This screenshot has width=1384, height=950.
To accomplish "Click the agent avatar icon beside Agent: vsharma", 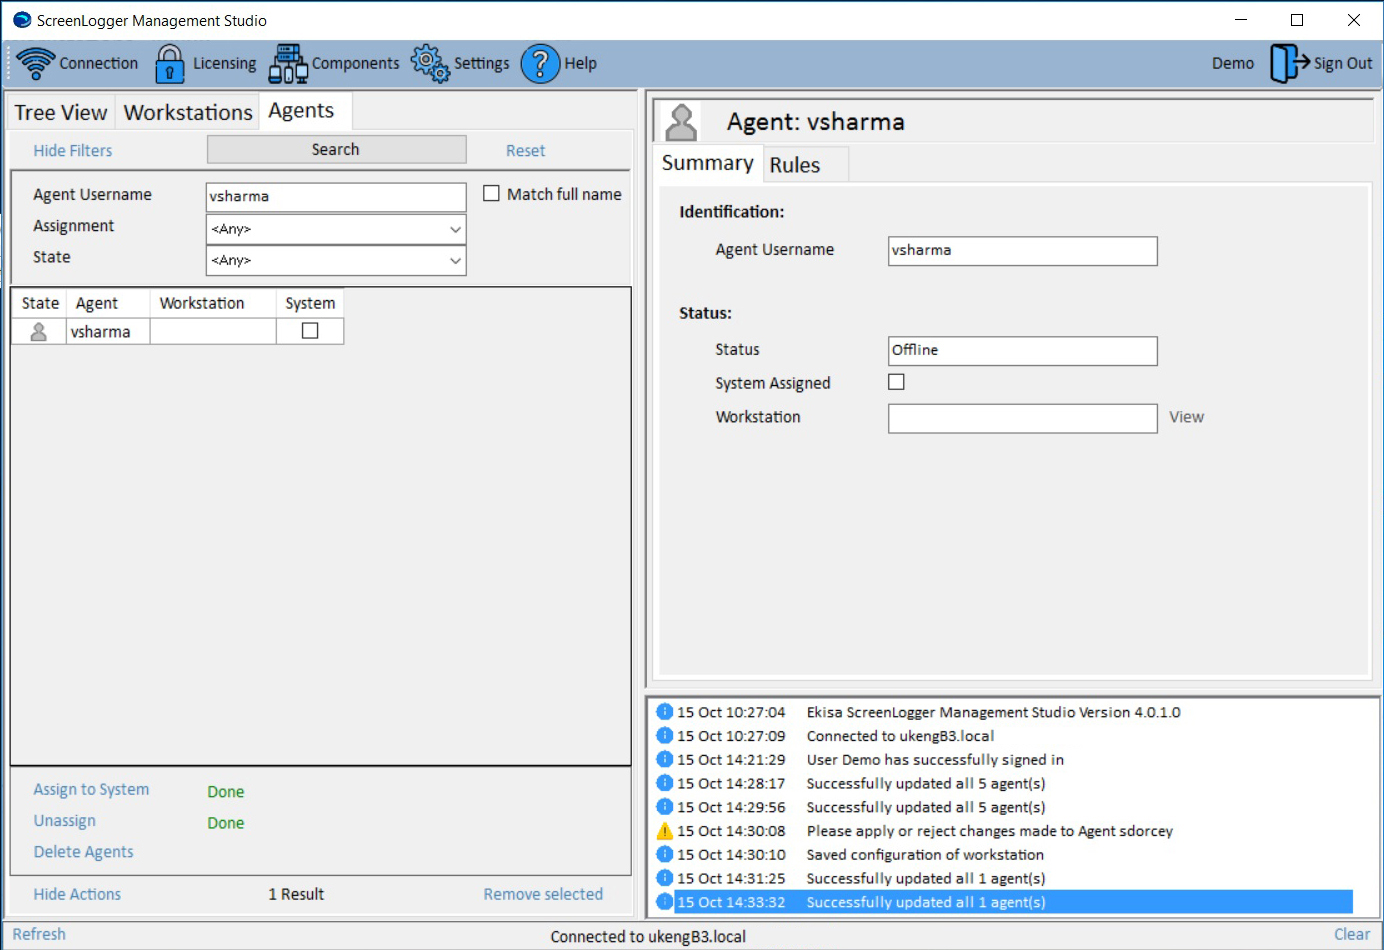I will 681,122.
